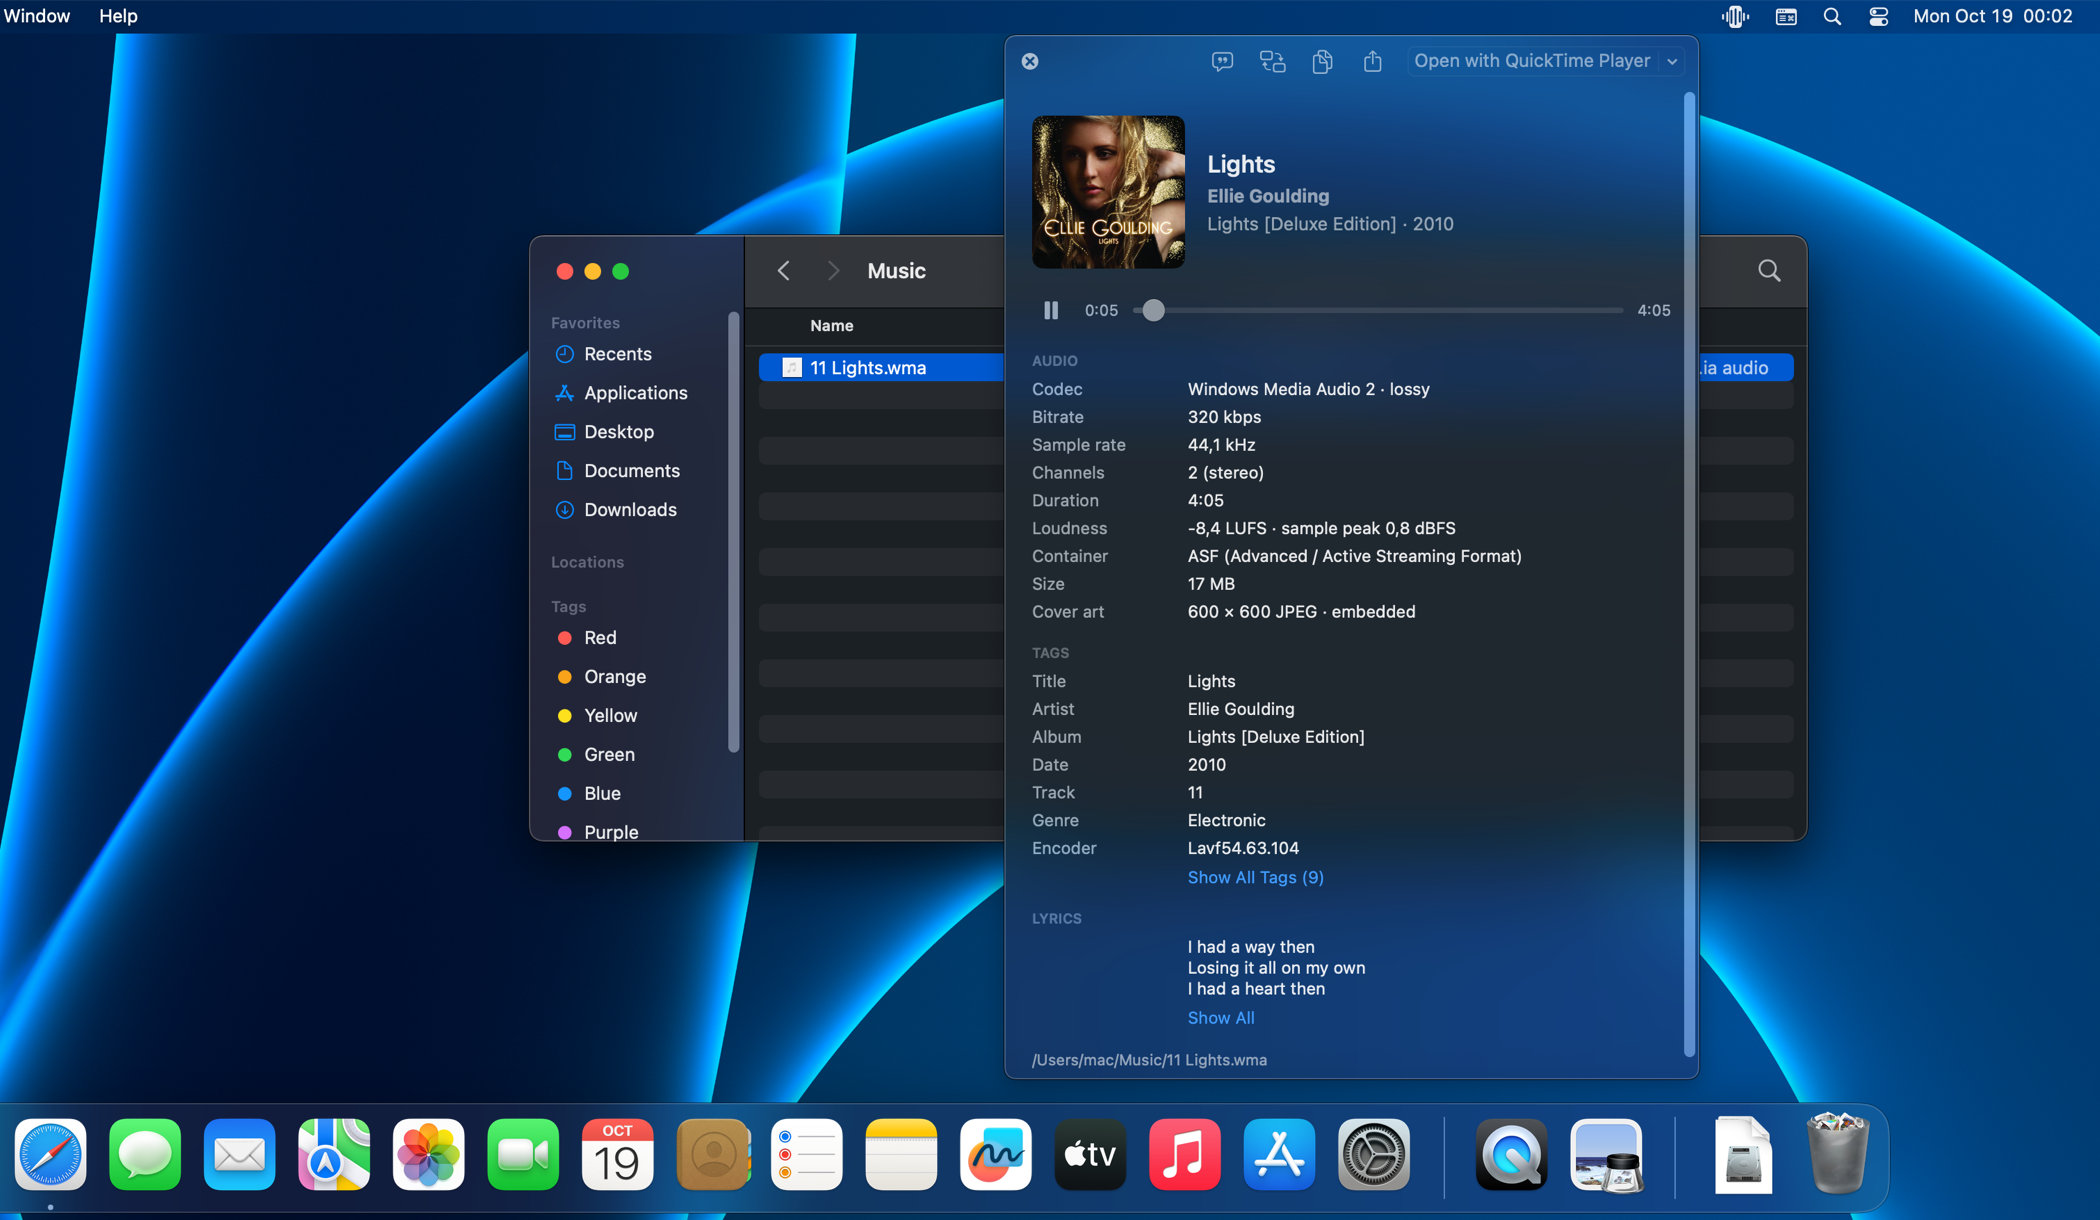Click the playback position slider knob
Viewport: 2100px width, 1220px height.
(1154, 310)
